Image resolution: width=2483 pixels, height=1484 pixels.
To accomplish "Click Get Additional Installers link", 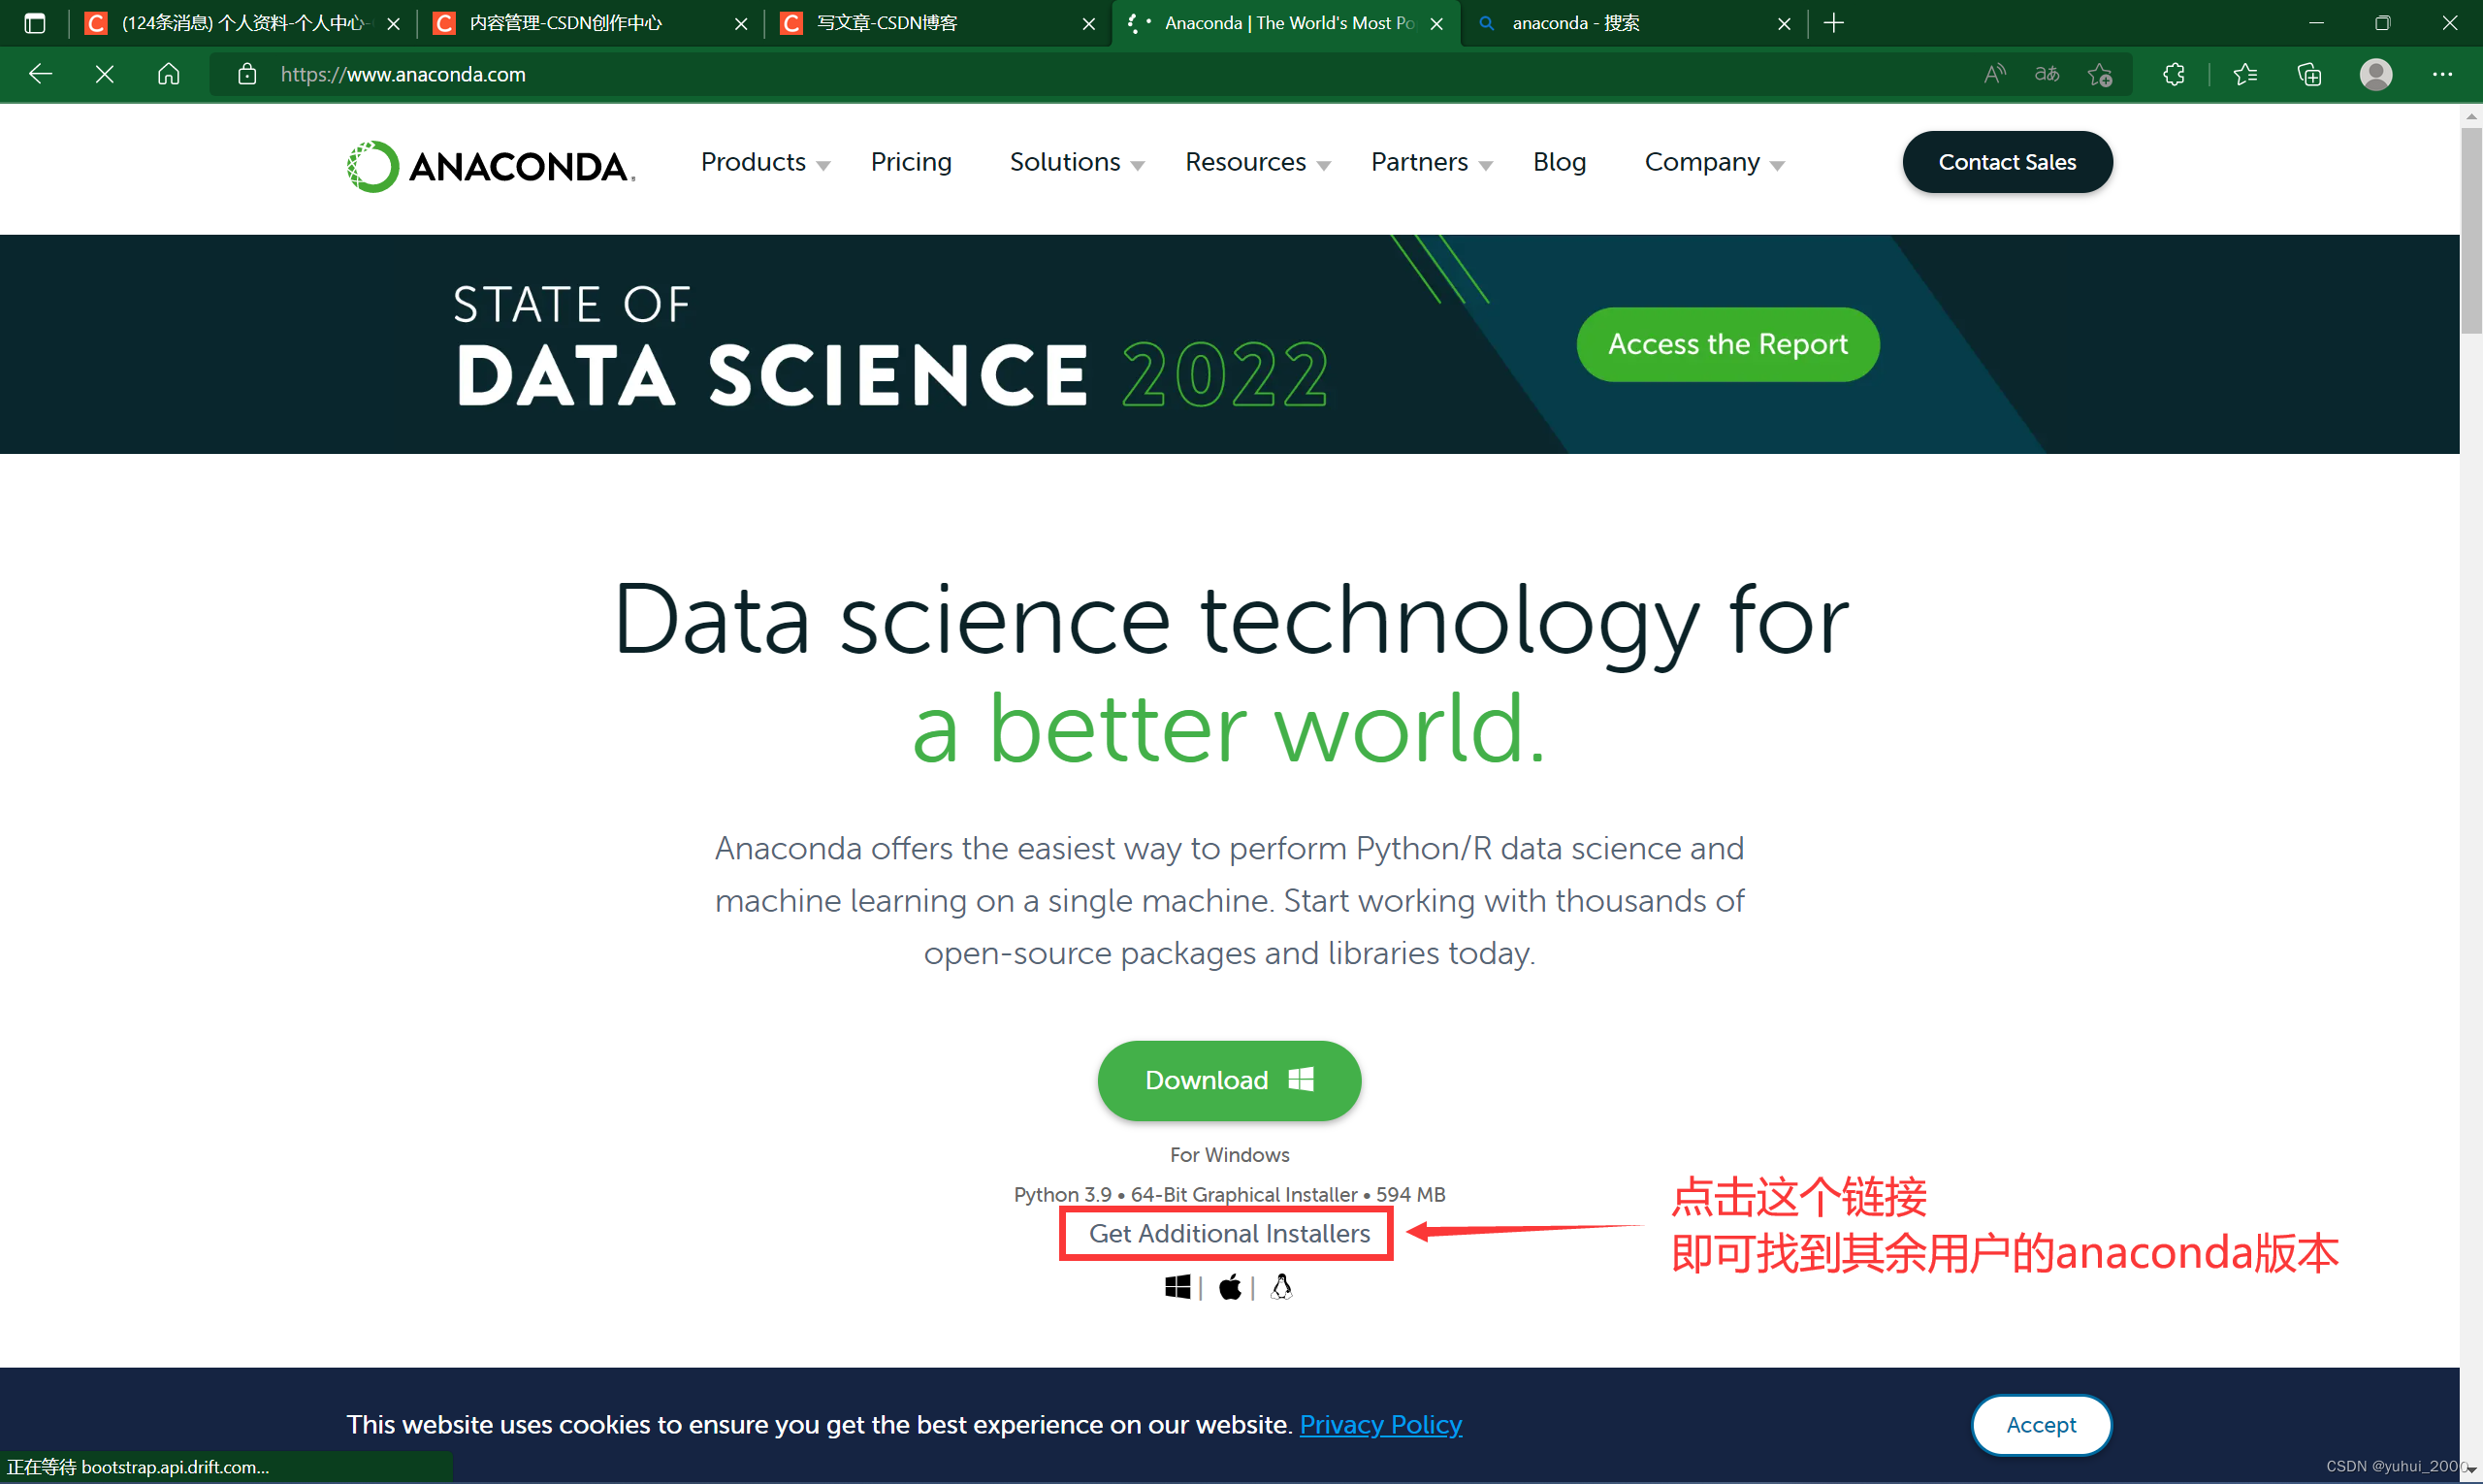I will tap(1231, 1232).
